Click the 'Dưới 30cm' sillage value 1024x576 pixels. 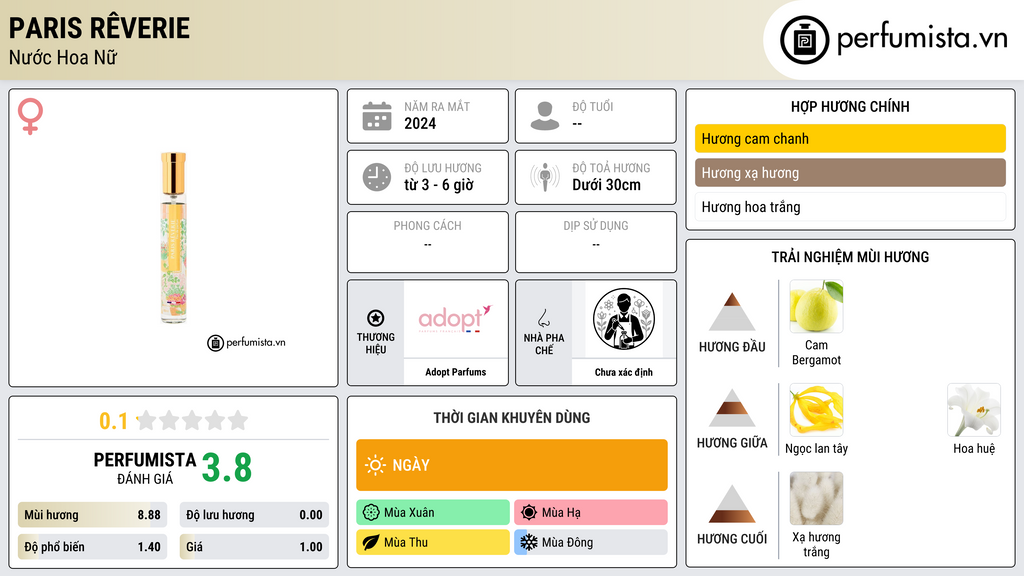(607, 185)
